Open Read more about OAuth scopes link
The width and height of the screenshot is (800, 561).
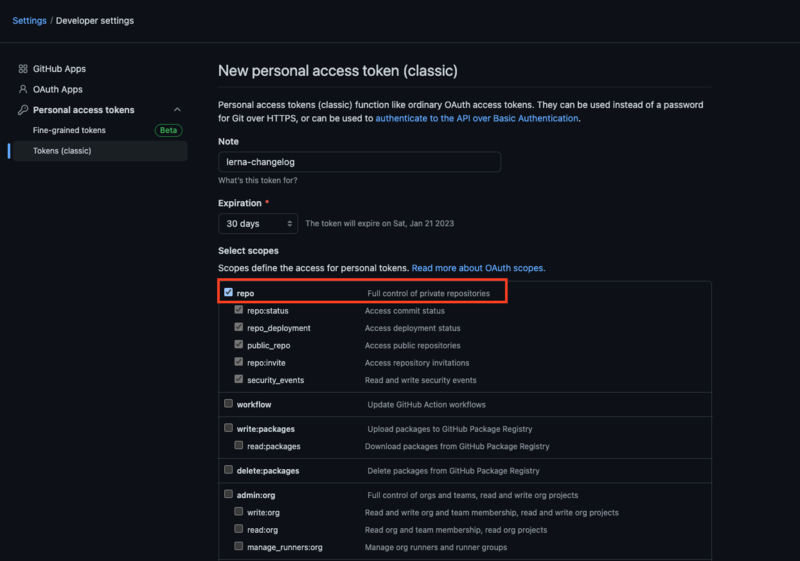tap(478, 268)
